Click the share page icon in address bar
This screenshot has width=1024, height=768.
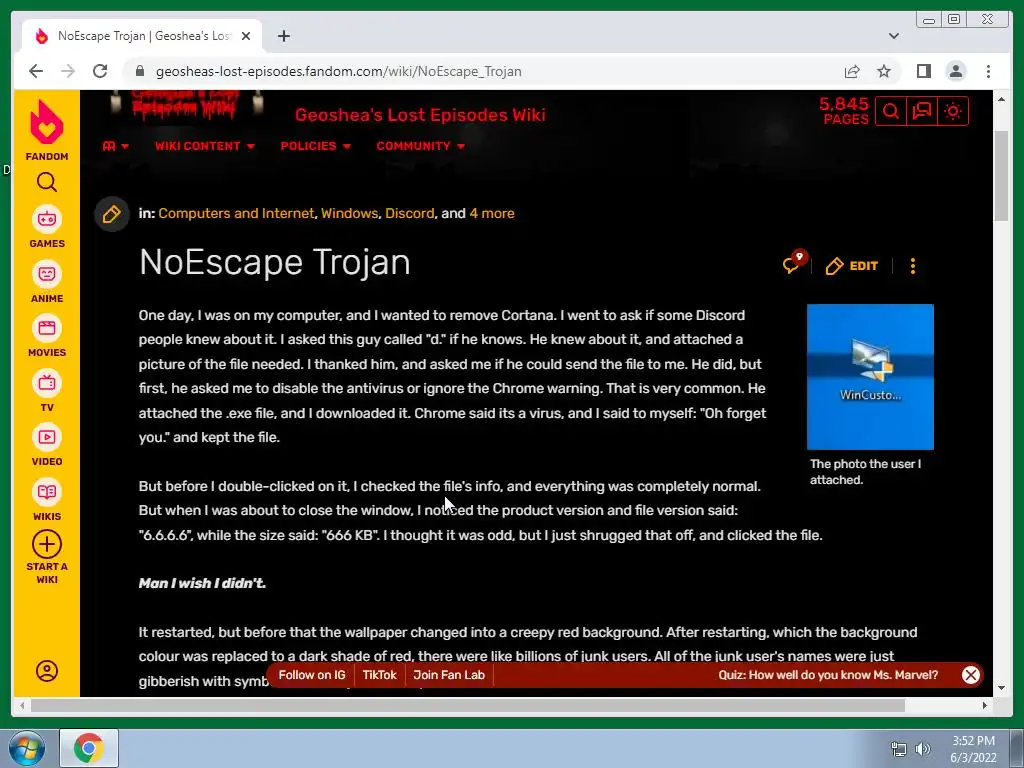pyautogui.click(x=852, y=71)
